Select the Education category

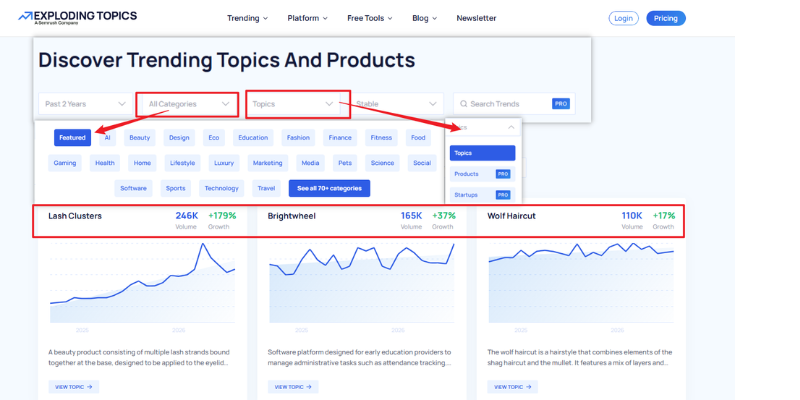253,138
